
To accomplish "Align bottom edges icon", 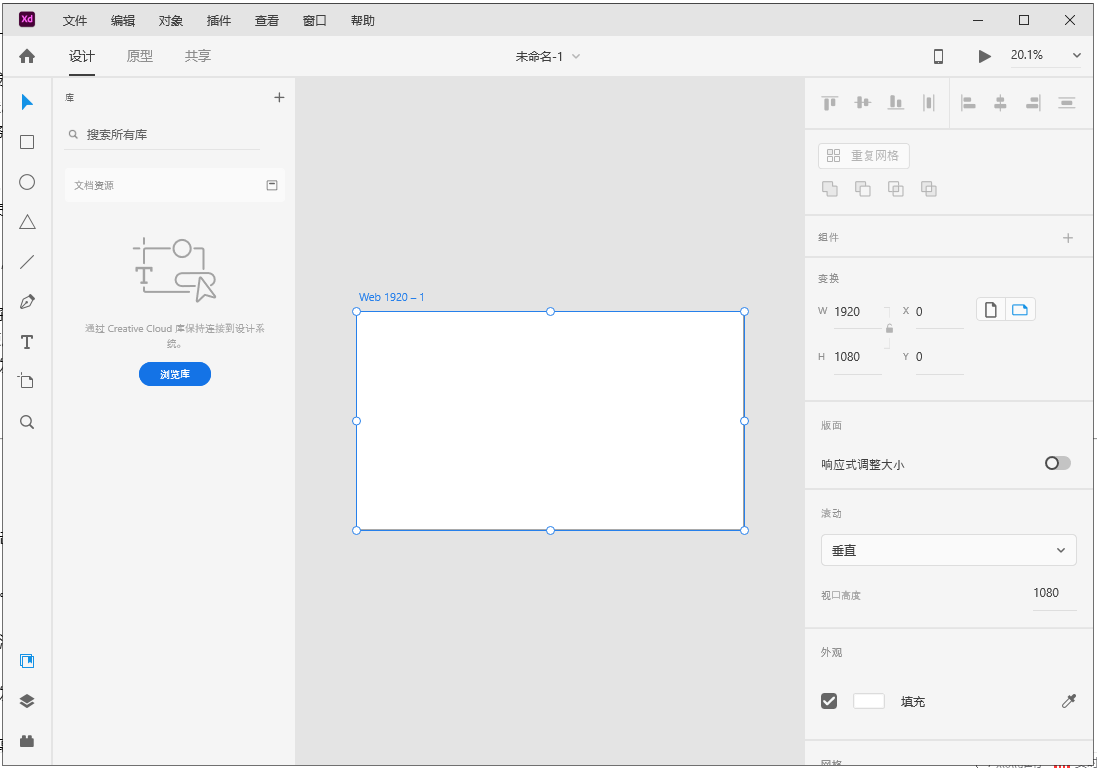I will [x=896, y=103].
